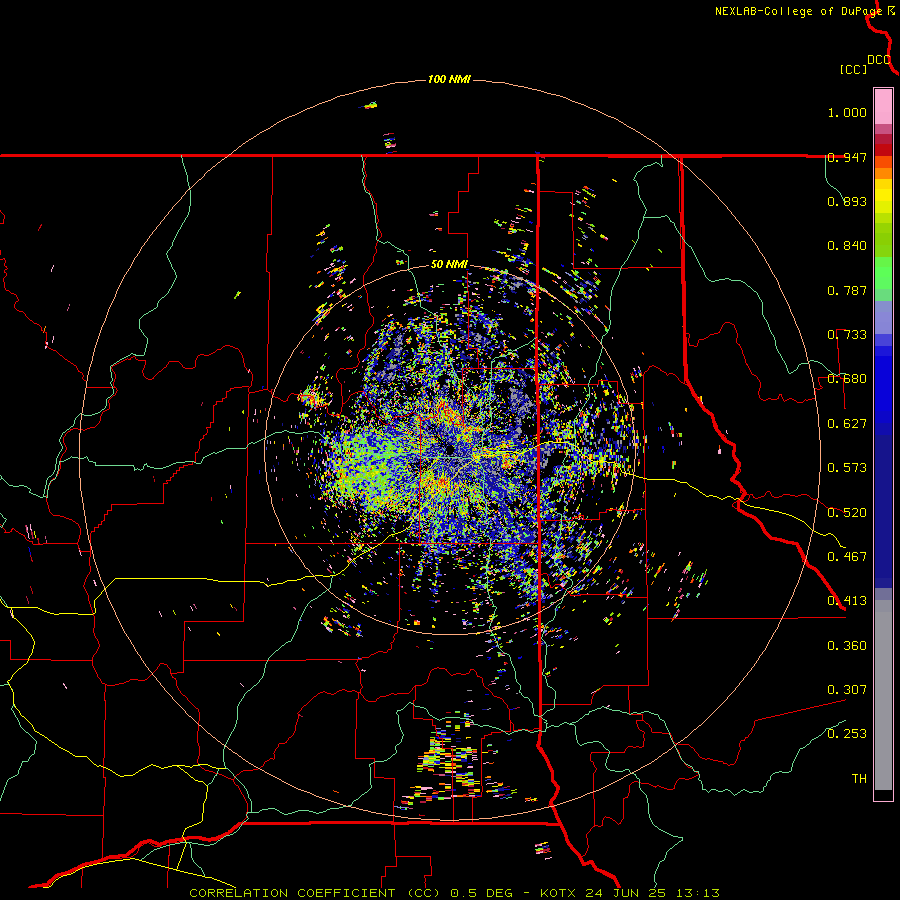Click the Correlation Coefficient caption at bottom
Image resolution: width=900 pixels, height=900 pixels.
tap(454, 893)
